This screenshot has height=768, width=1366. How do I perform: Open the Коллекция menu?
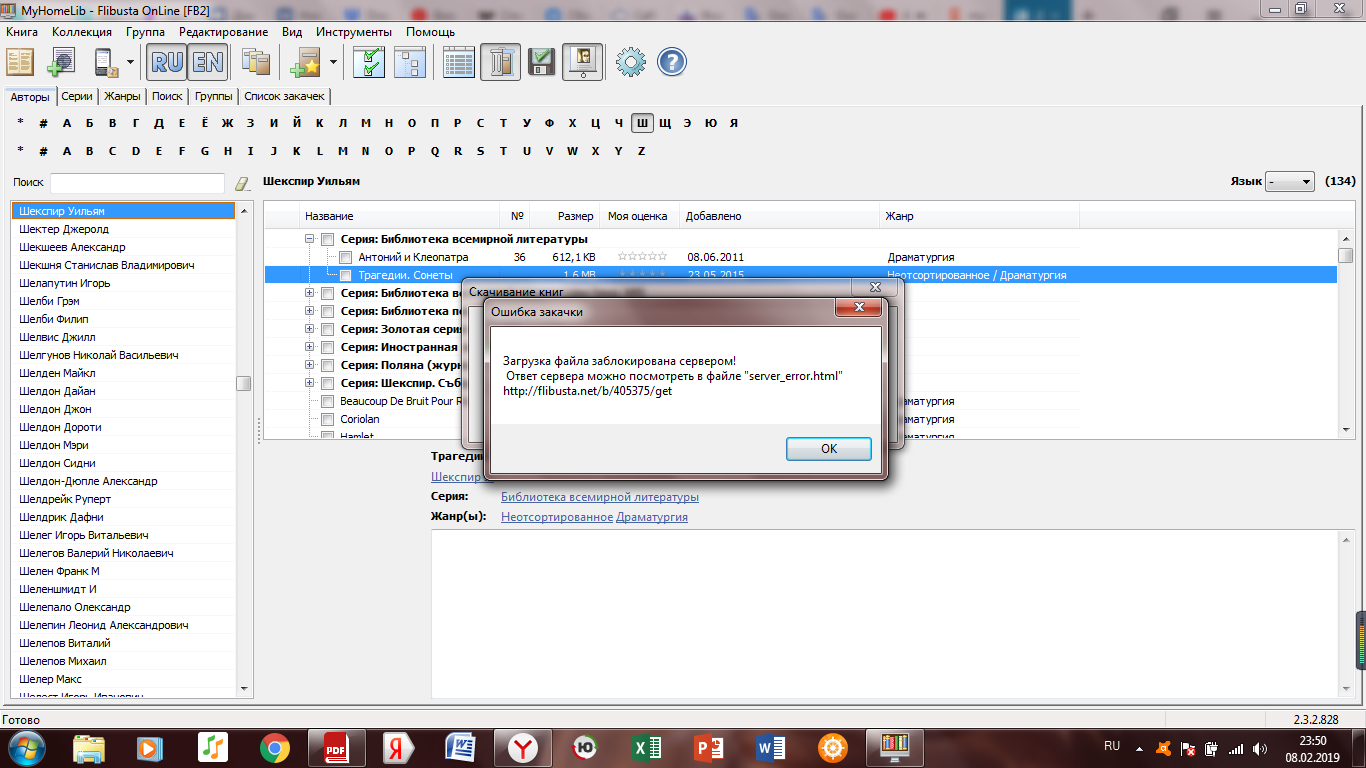82,32
